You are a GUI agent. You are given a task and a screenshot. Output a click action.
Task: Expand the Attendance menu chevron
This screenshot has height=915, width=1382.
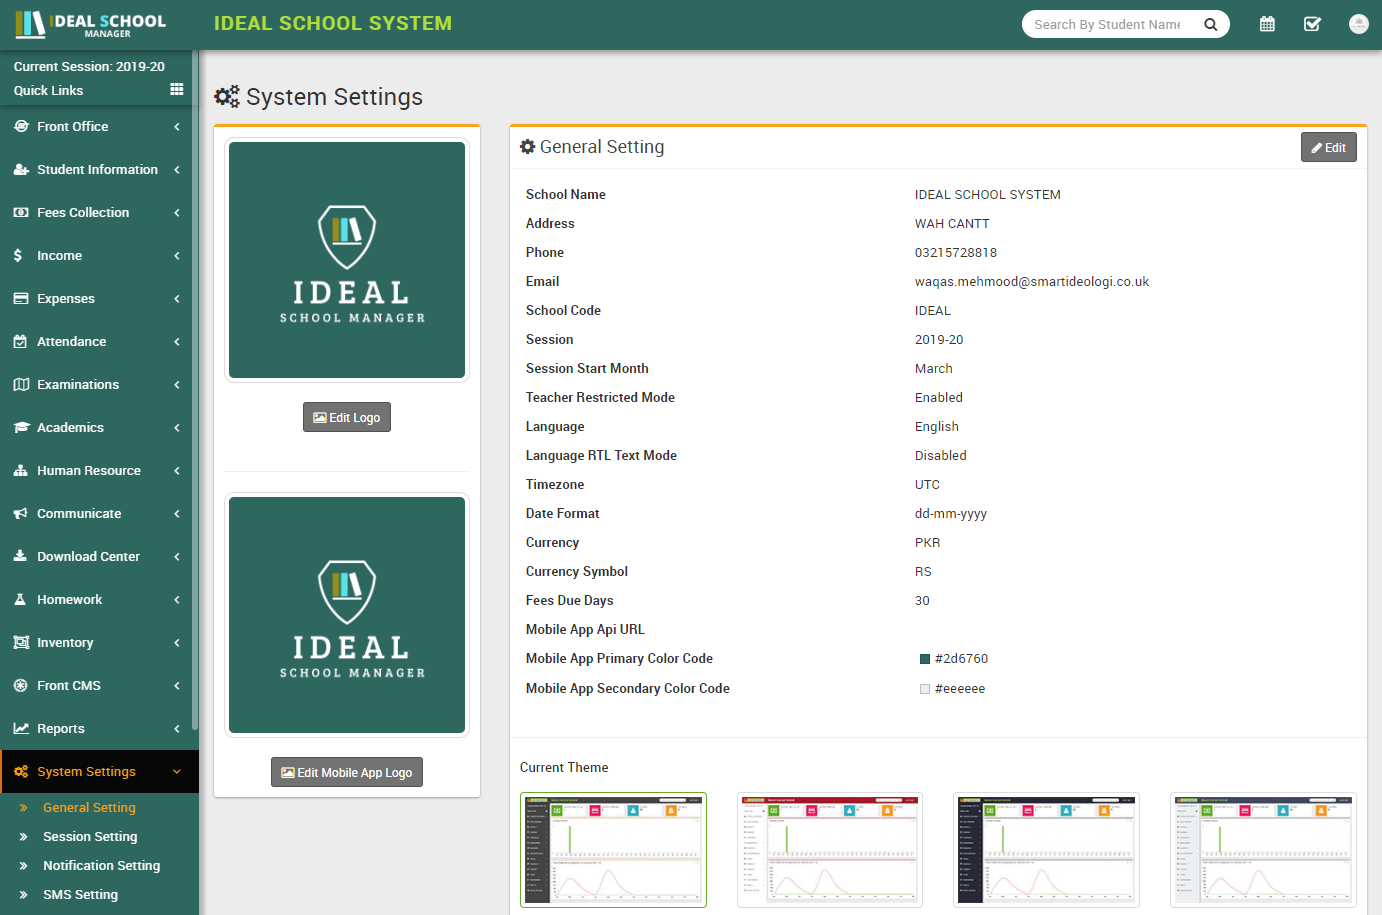tap(177, 341)
